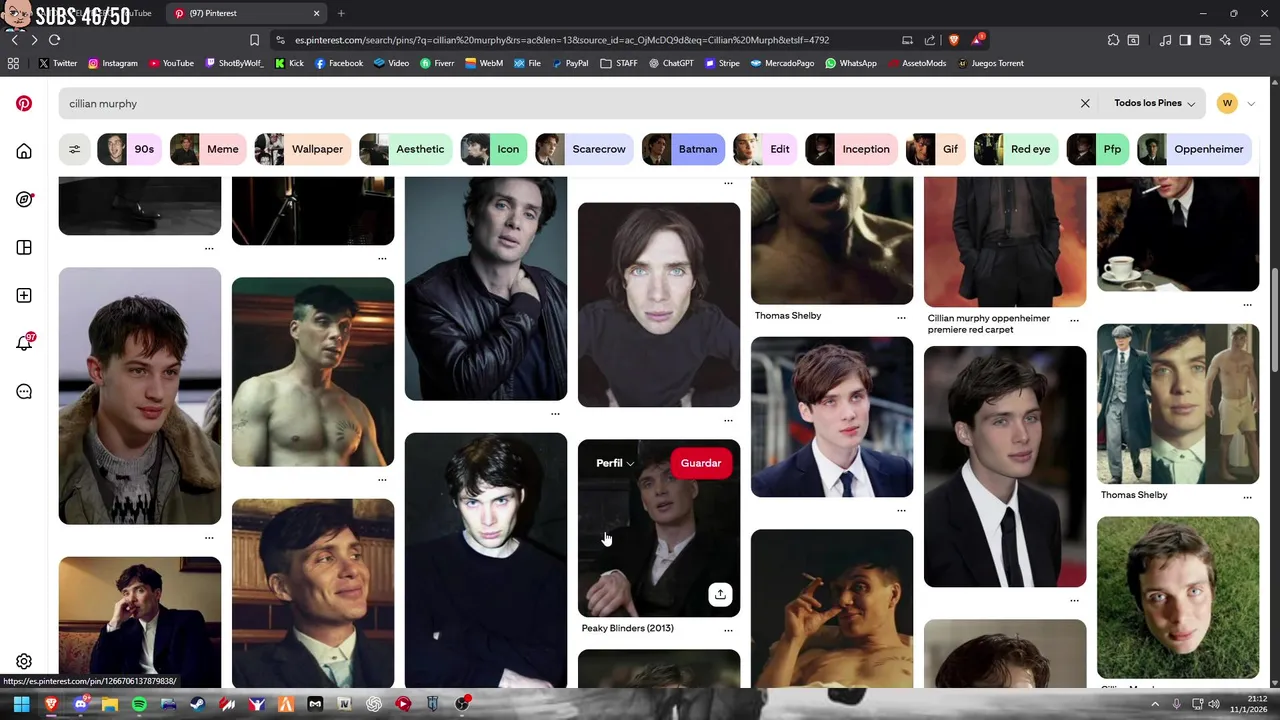Expand the Todos los Pines dropdown

1154,103
